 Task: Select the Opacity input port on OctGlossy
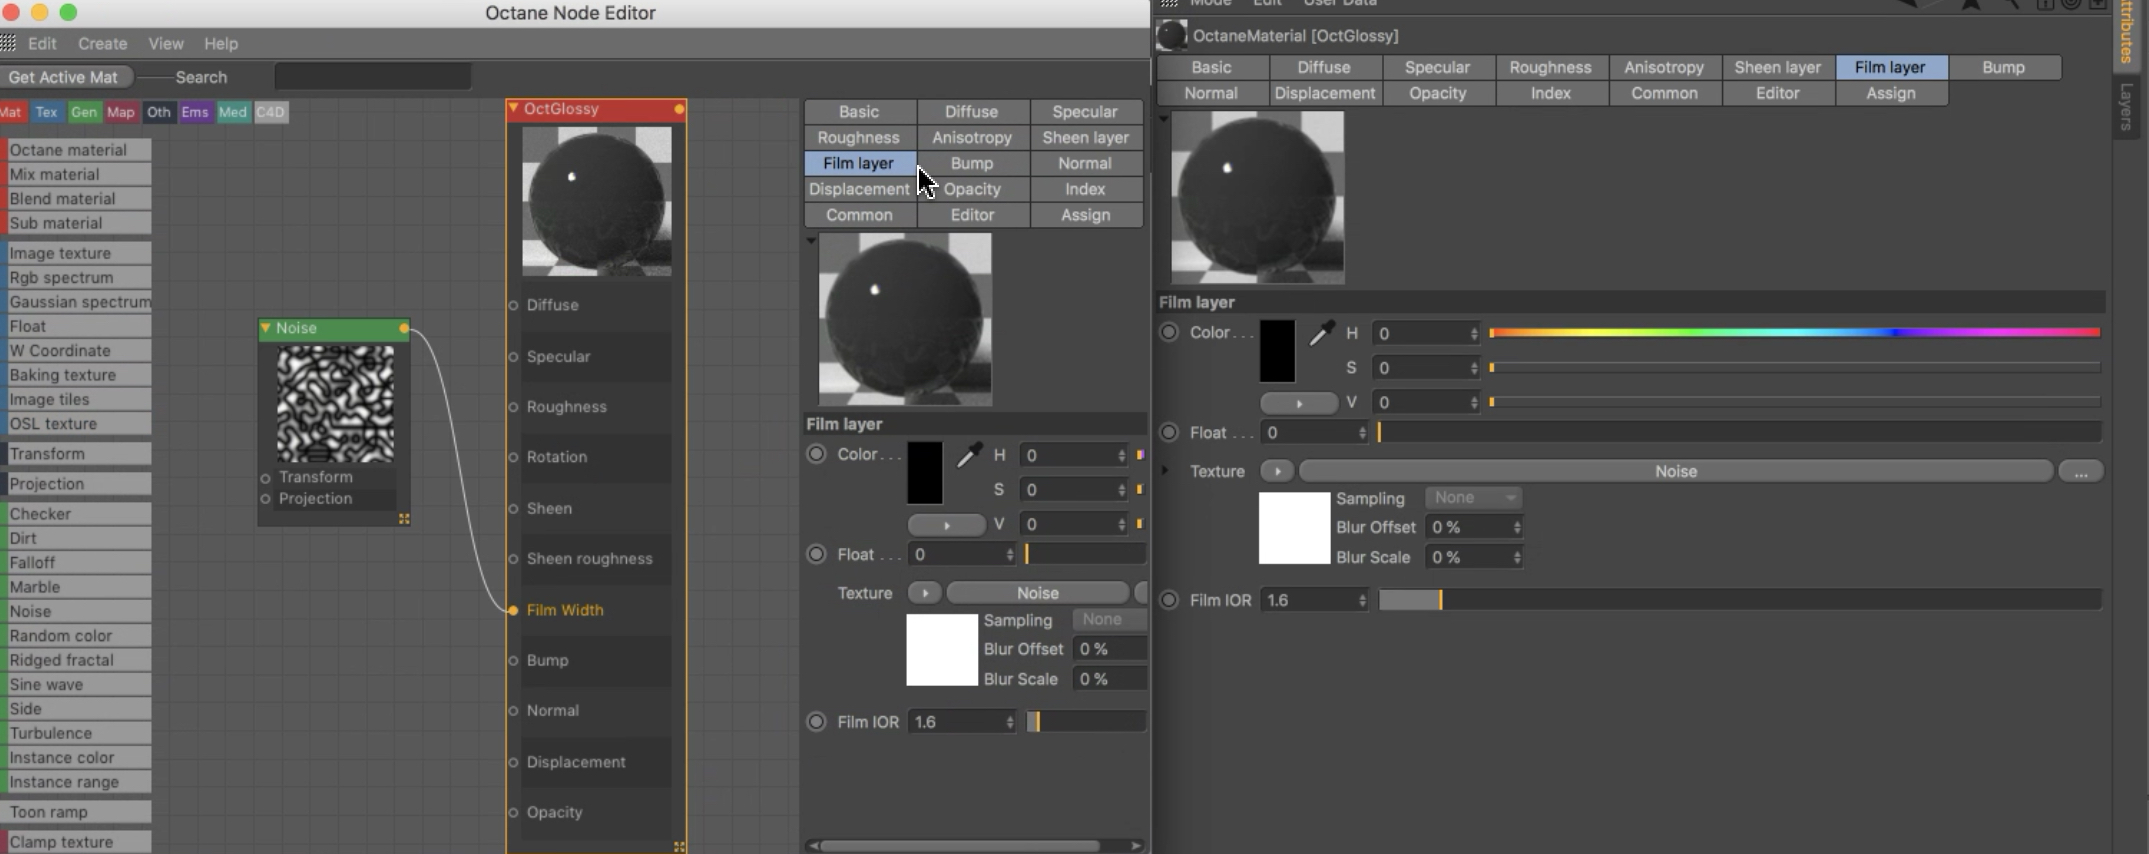click(x=513, y=812)
